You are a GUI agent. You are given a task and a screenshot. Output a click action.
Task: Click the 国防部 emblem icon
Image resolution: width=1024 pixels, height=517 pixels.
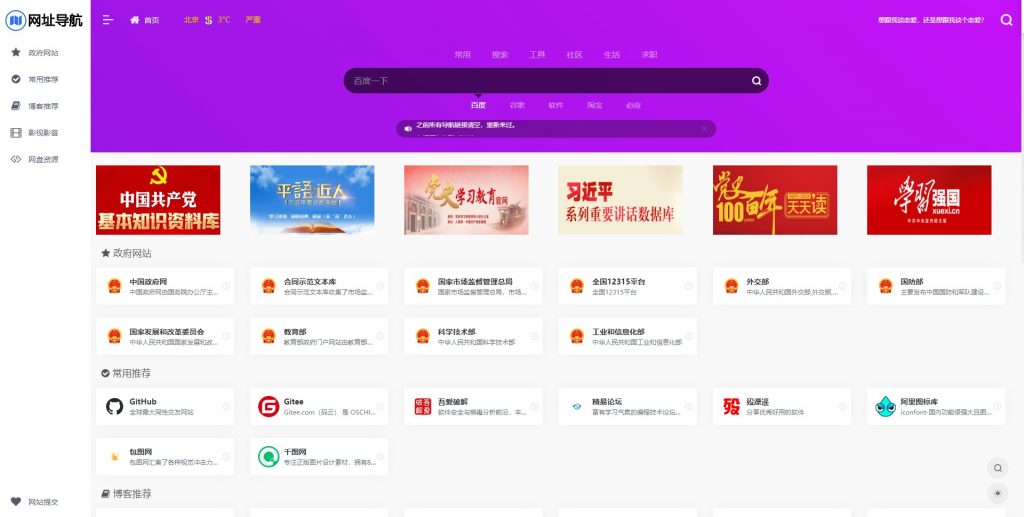(x=886, y=286)
